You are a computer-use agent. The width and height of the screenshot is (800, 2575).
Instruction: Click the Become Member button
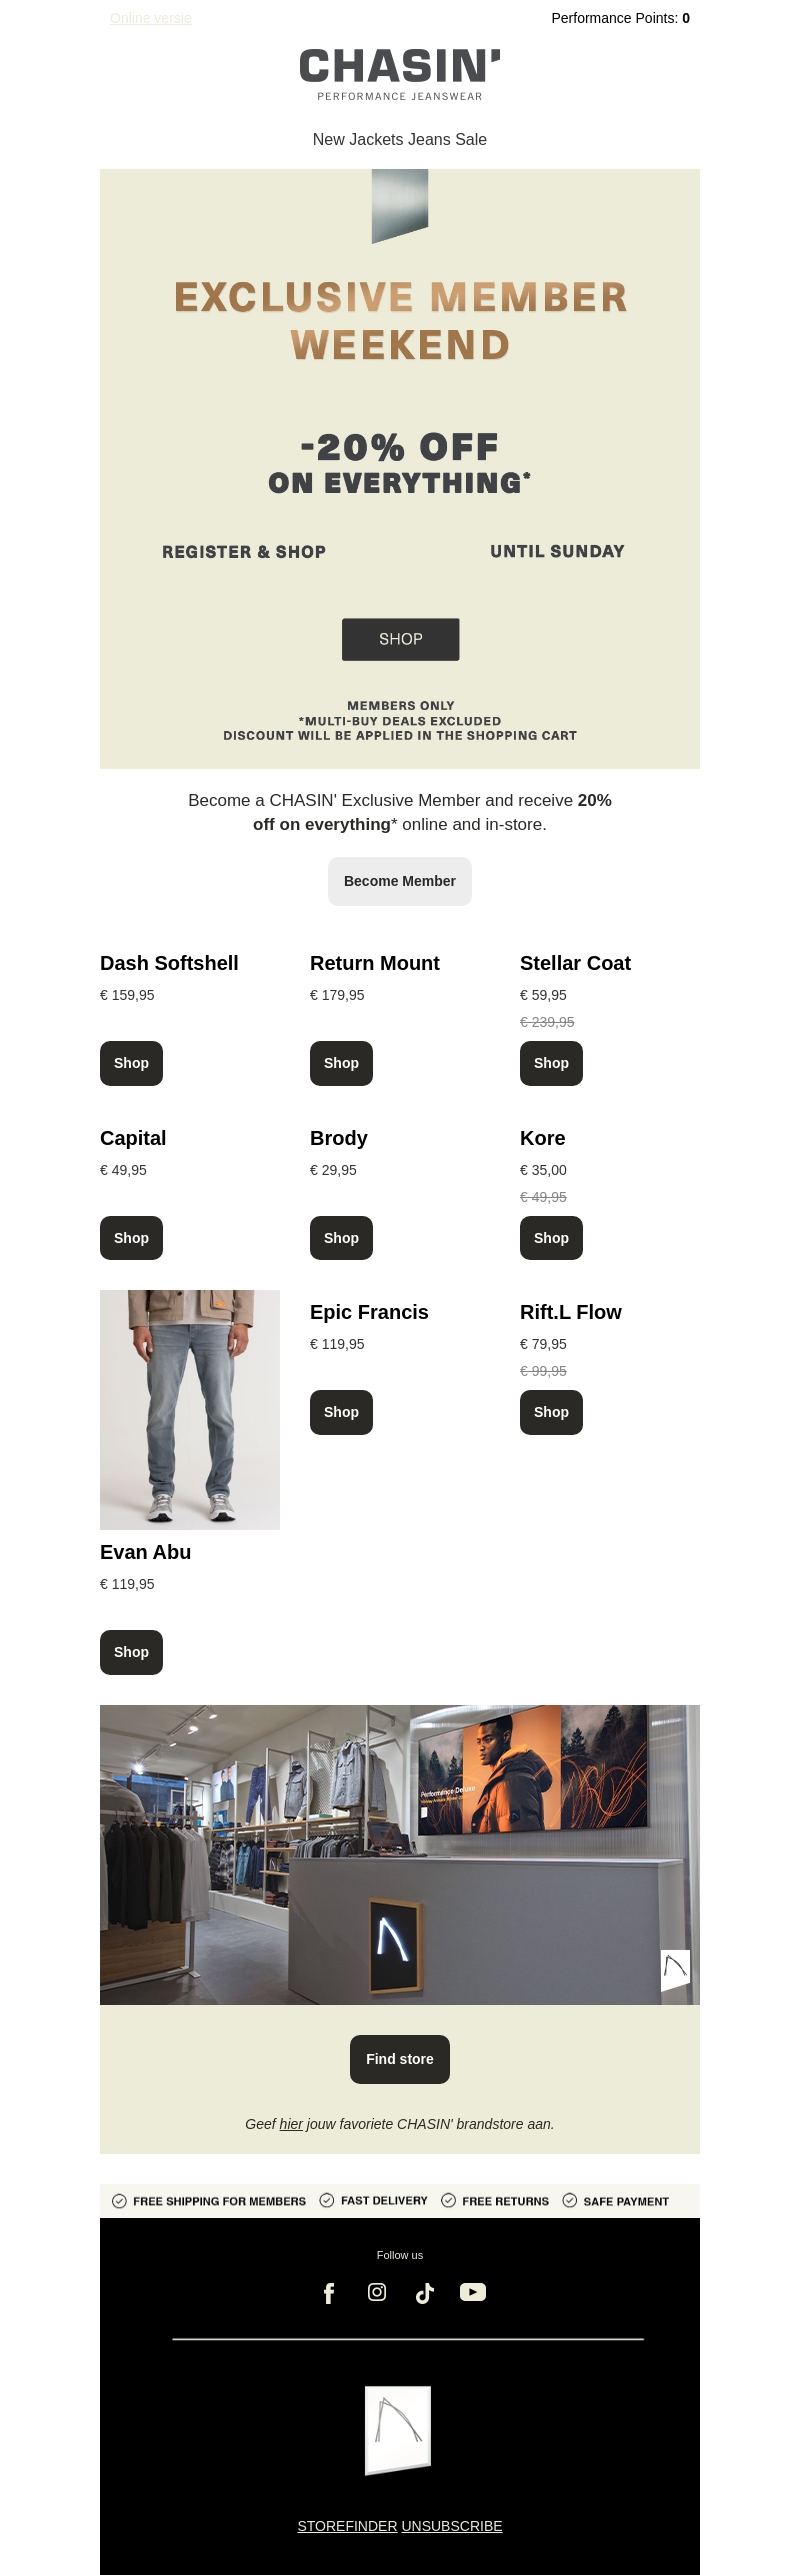400,881
